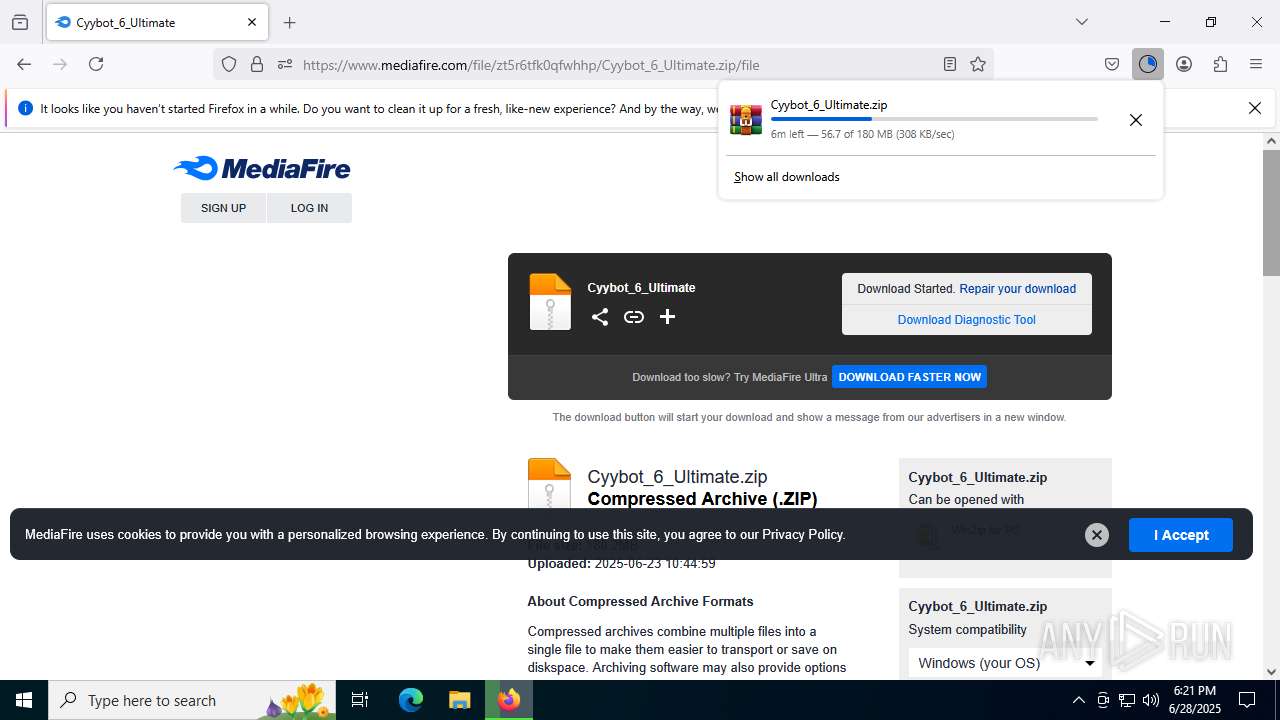1280x720 pixels.
Task: Open Firefox application menu
Action: click(1256, 64)
